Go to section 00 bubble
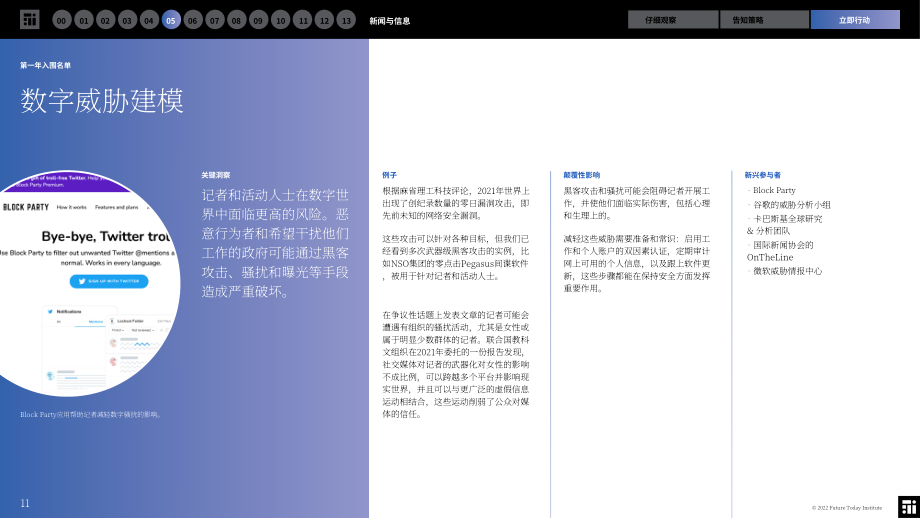This screenshot has width=920, height=518. click(62, 20)
